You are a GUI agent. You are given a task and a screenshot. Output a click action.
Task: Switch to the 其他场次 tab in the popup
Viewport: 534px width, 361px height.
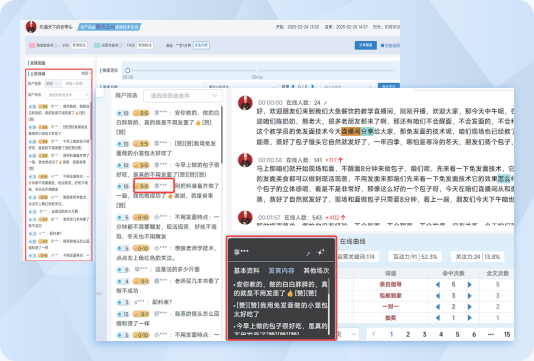316,271
